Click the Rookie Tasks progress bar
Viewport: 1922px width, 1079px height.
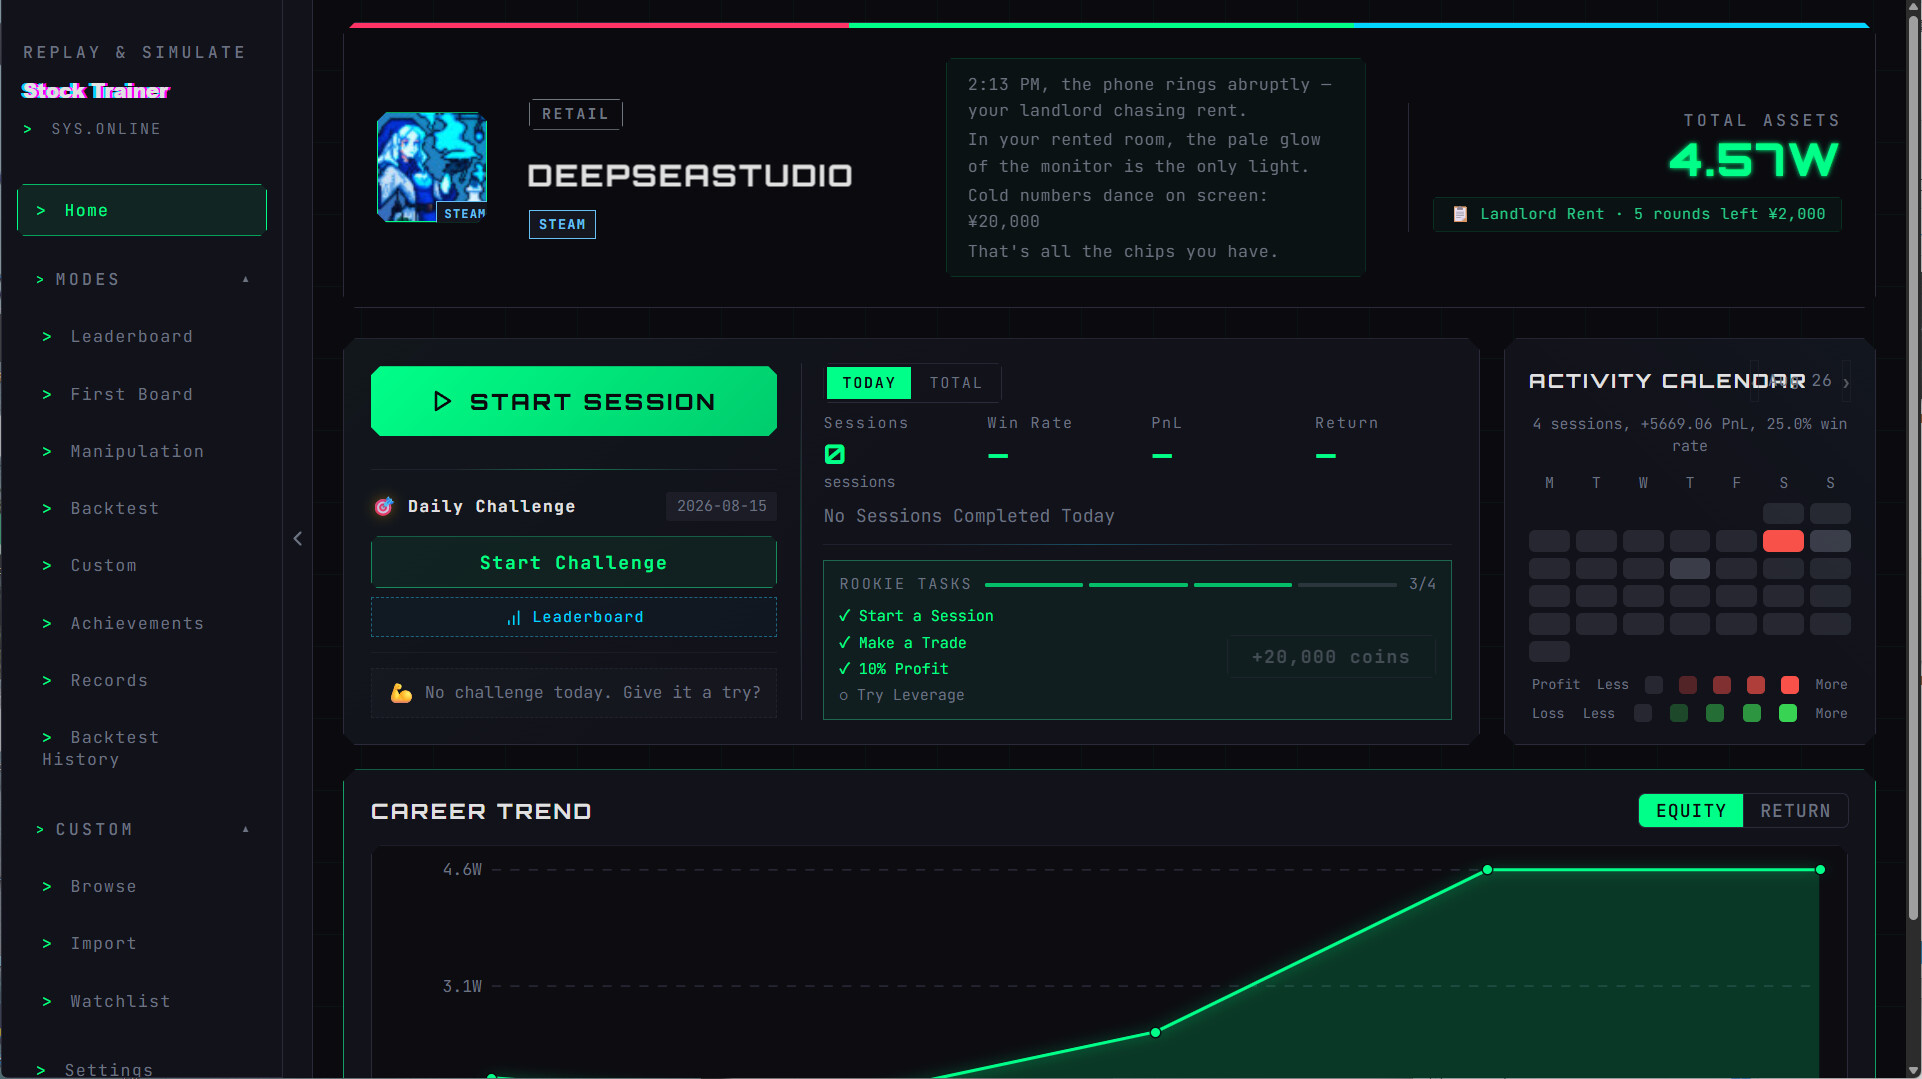pos(1190,585)
